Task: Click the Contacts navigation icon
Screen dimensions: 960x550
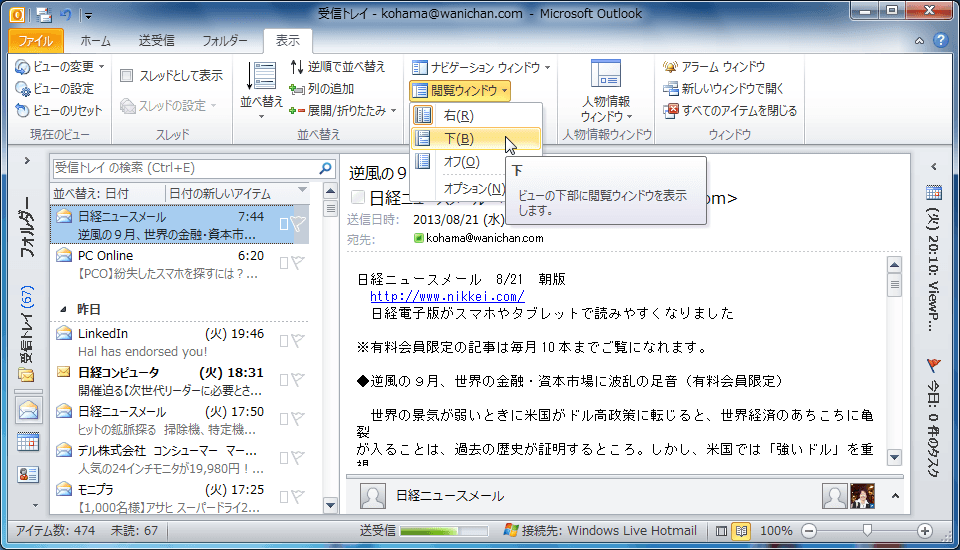Action: click(28, 474)
